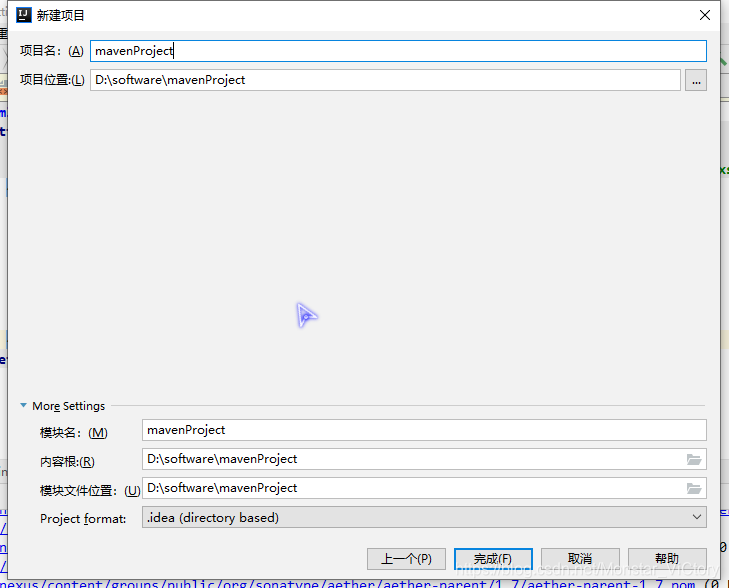This screenshot has width=729, height=588.
Task: Click the 模块文件位置: (U) label
Action: click(90, 490)
